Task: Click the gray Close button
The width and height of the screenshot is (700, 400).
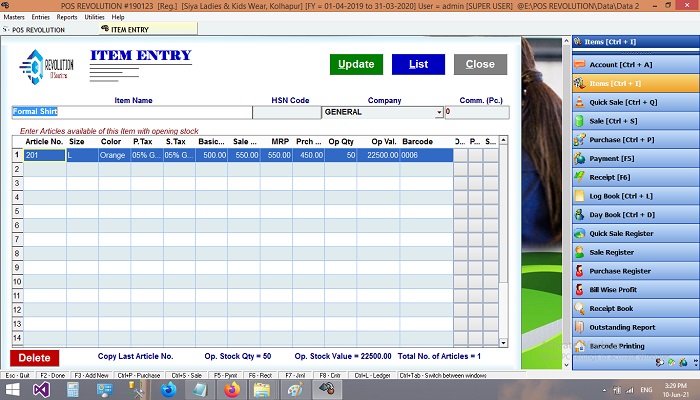Action: coord(480,64)
